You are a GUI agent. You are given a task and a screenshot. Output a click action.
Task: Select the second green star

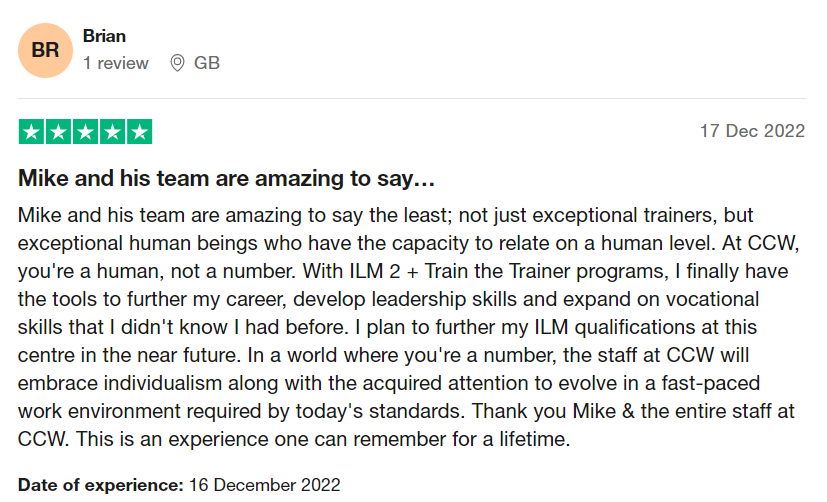tap(59, 132)
